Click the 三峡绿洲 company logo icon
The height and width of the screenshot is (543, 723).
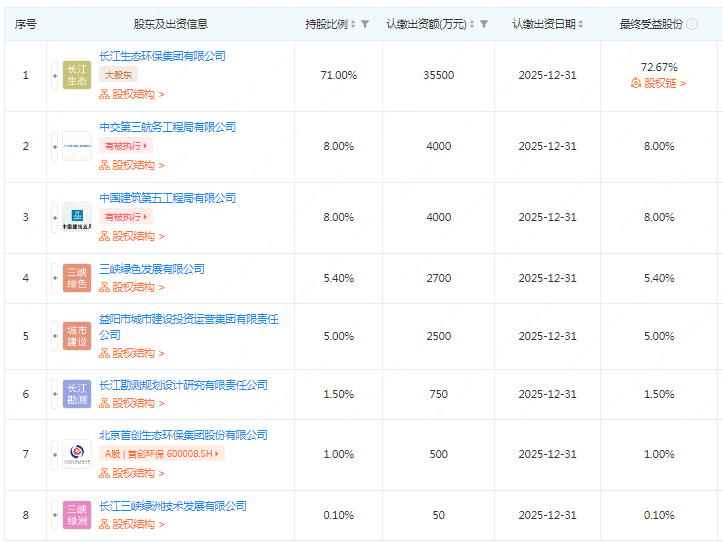pos(77,515)
